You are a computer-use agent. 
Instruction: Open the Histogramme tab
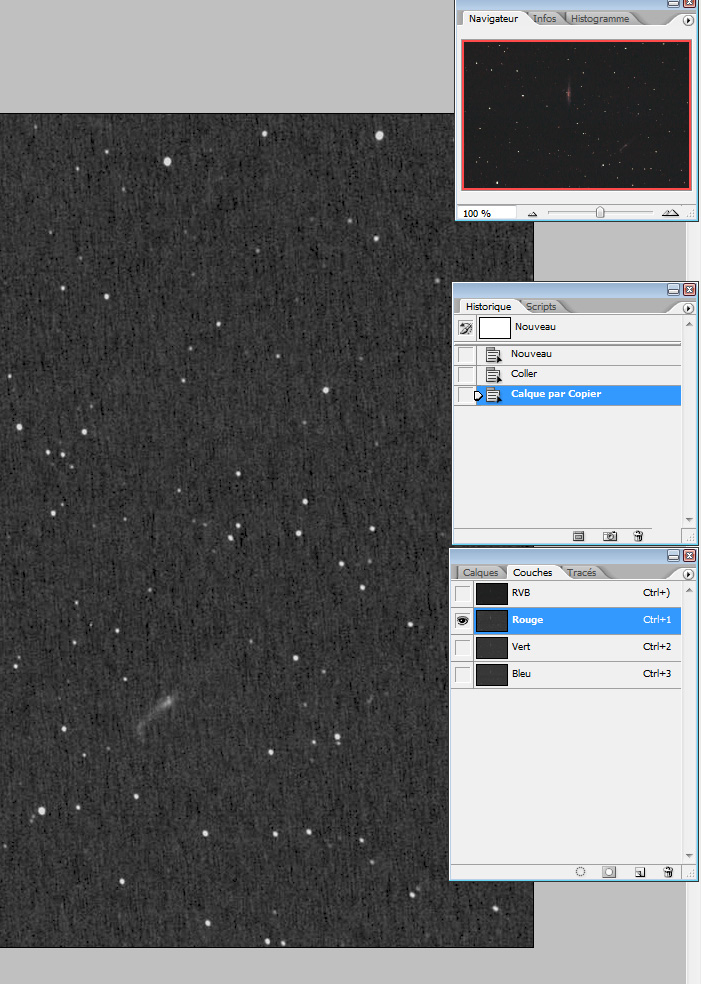click(599, 19)
